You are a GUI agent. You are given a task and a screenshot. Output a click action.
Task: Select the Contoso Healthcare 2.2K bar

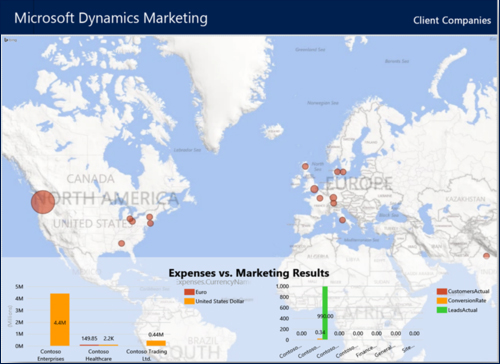coord(109,345)
